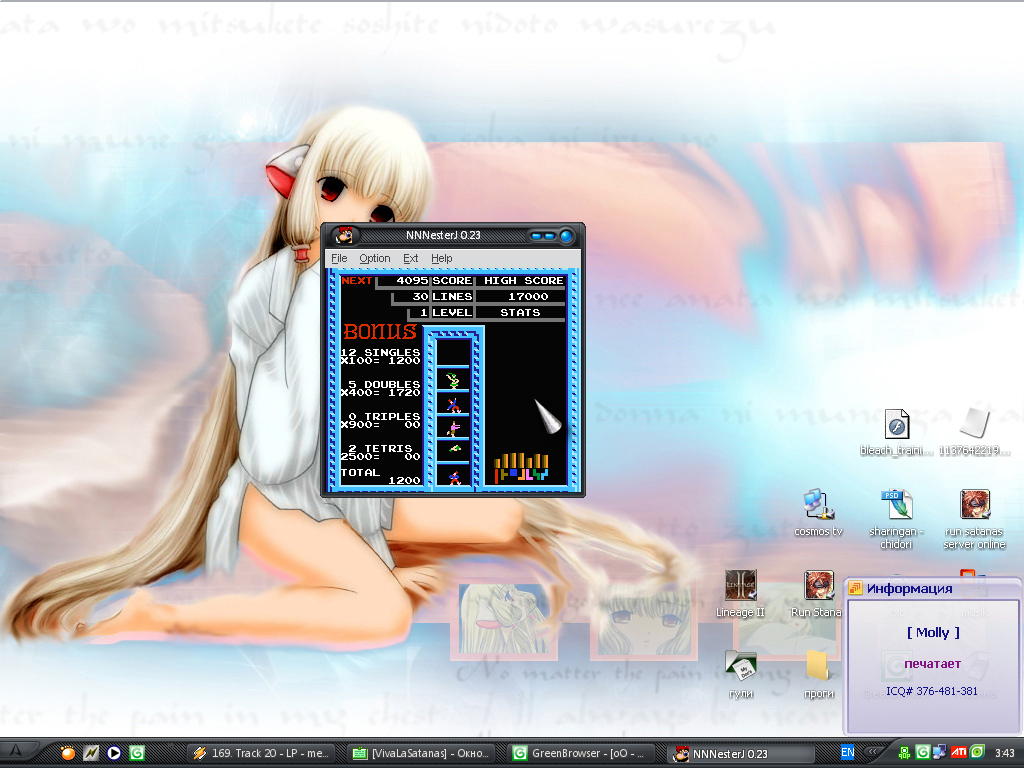The image size is (1024, 768).
Task: Switch to the [VivaLaSatanas] taskbar window button
Action: tap(422, 753)
